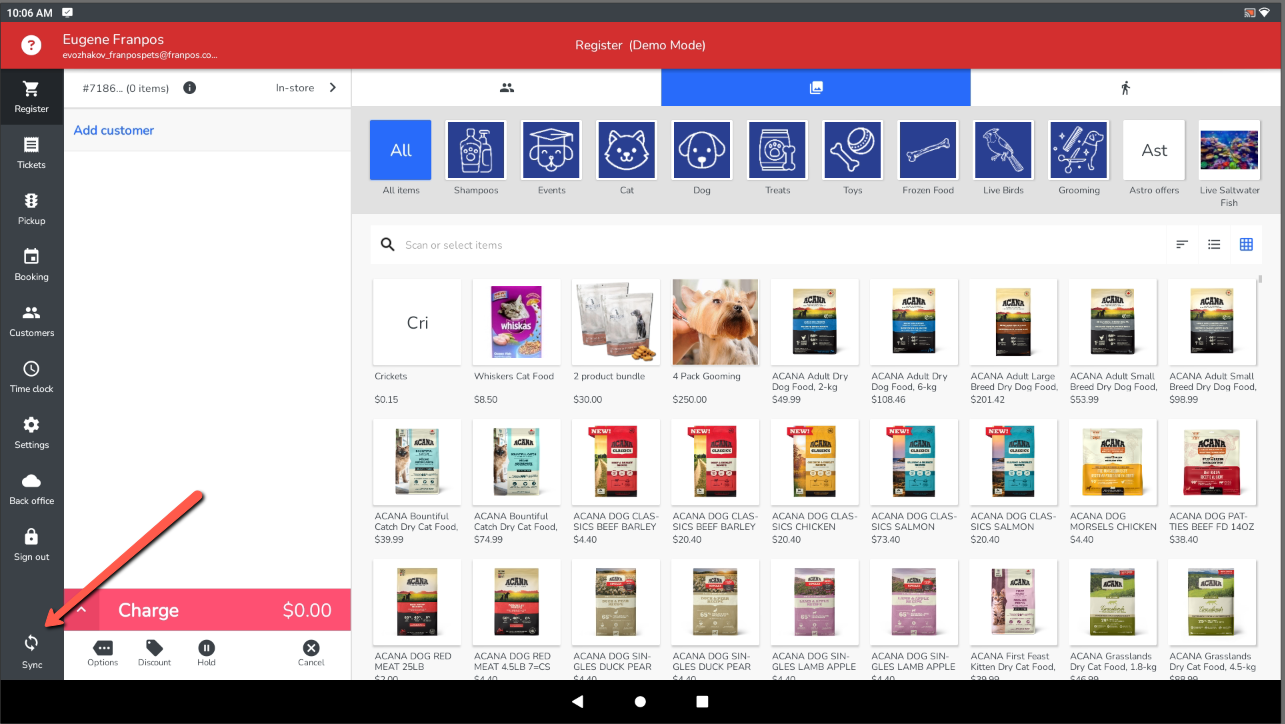Expand the cart with the Charge chevron
Viewport: 1285px width, 724px height.
(x=82, y=610)
